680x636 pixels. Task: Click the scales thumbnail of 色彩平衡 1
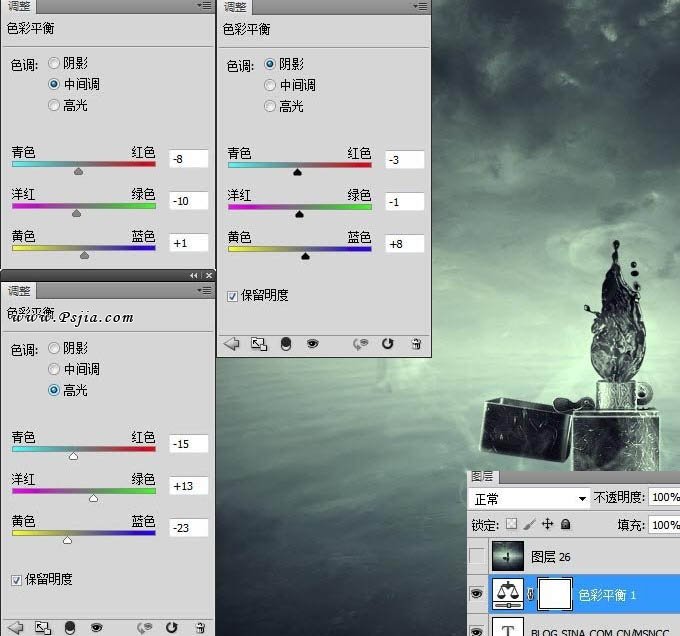pos(510,594)
